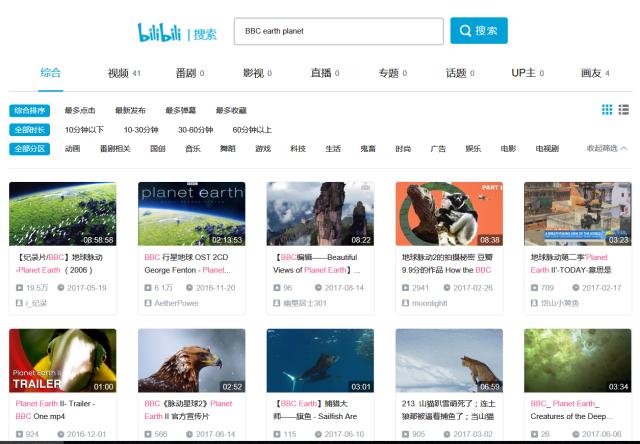Open the 03:34 green deep sea thumbnail
The height and width of the screenshot is (444, 640).
(578, 361)
